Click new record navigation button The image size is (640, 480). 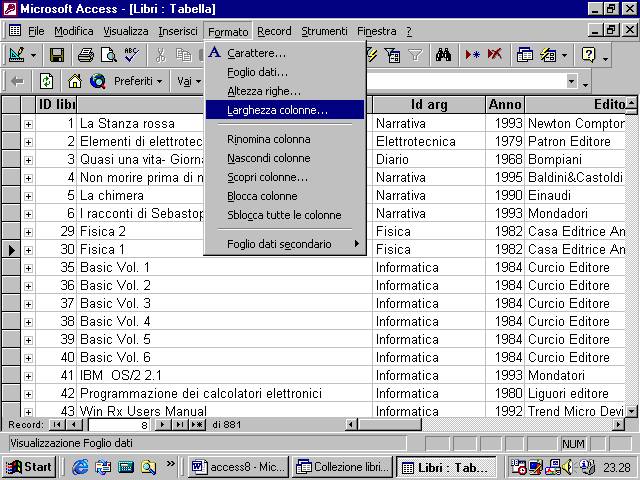click(x=197, y=424)
